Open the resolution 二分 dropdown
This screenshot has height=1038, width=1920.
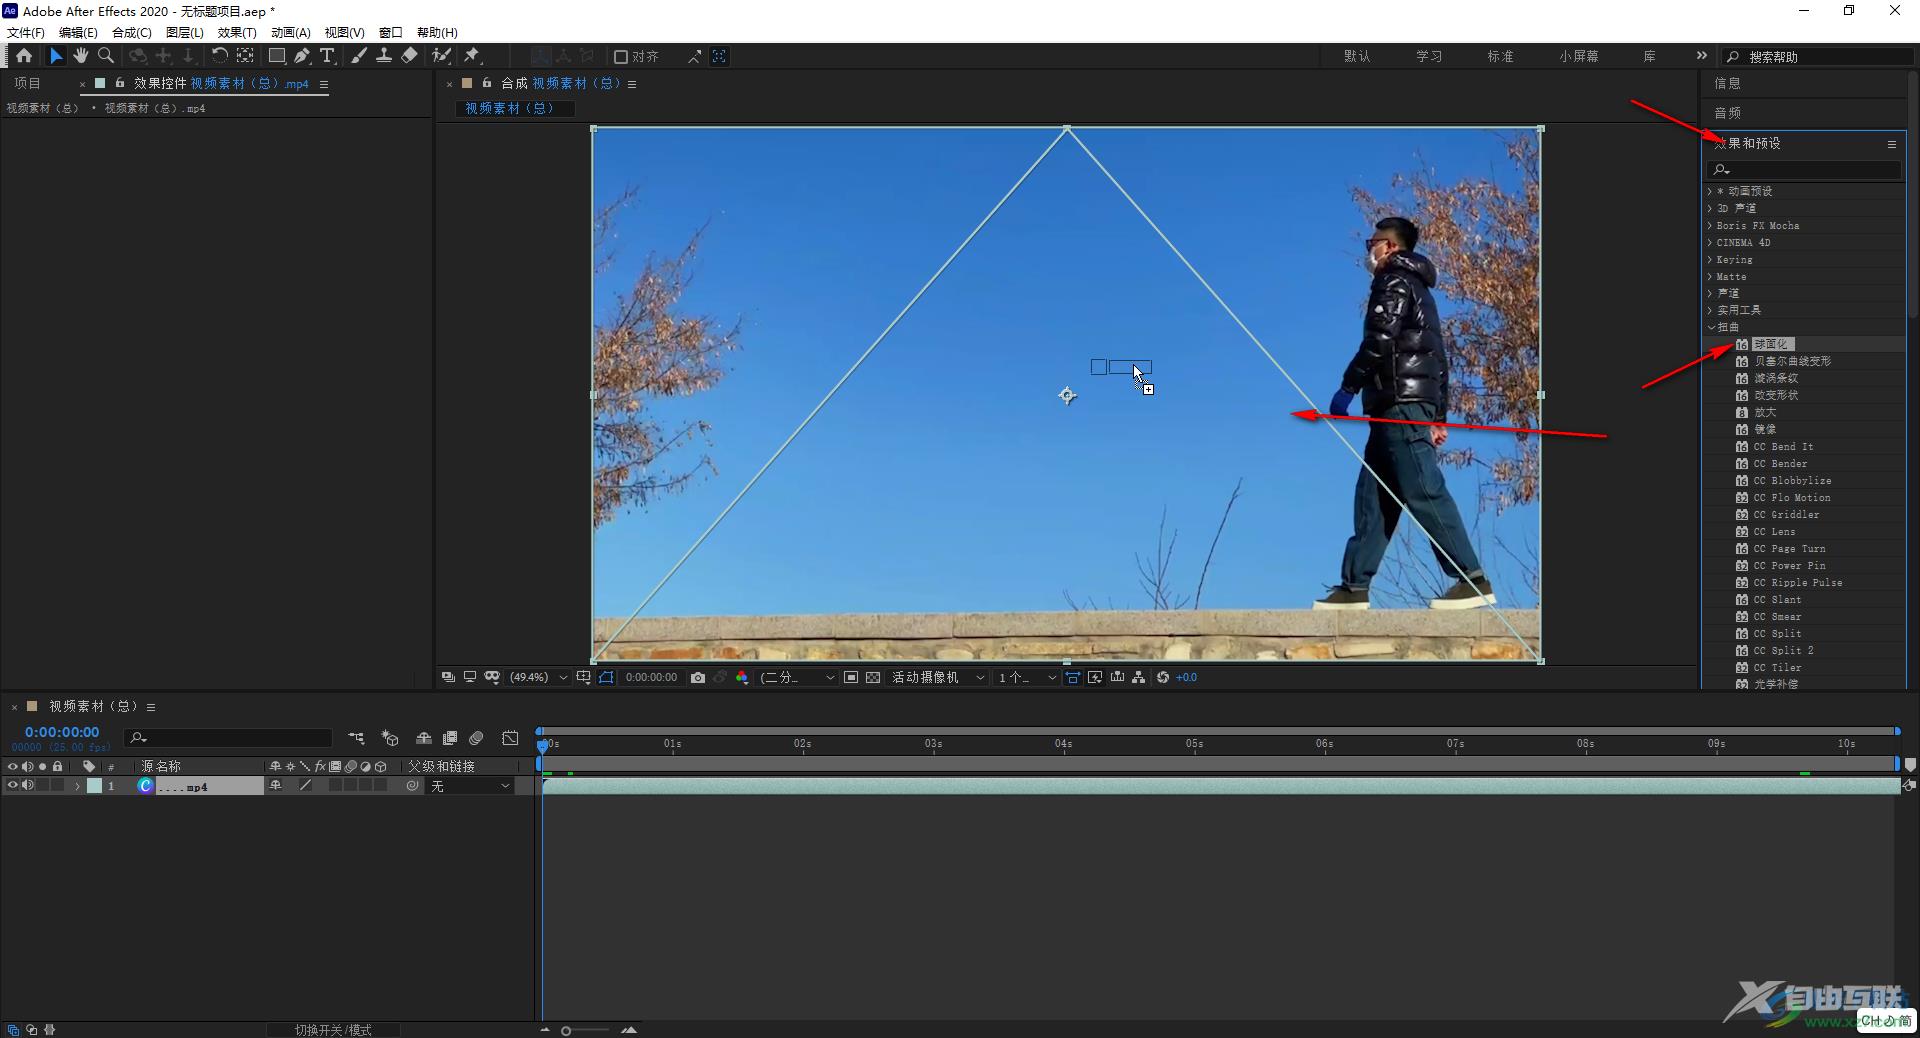click(797, 677)
